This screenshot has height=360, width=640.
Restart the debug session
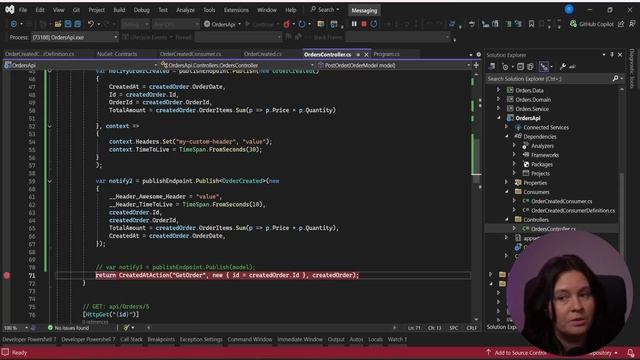[374, 24]
